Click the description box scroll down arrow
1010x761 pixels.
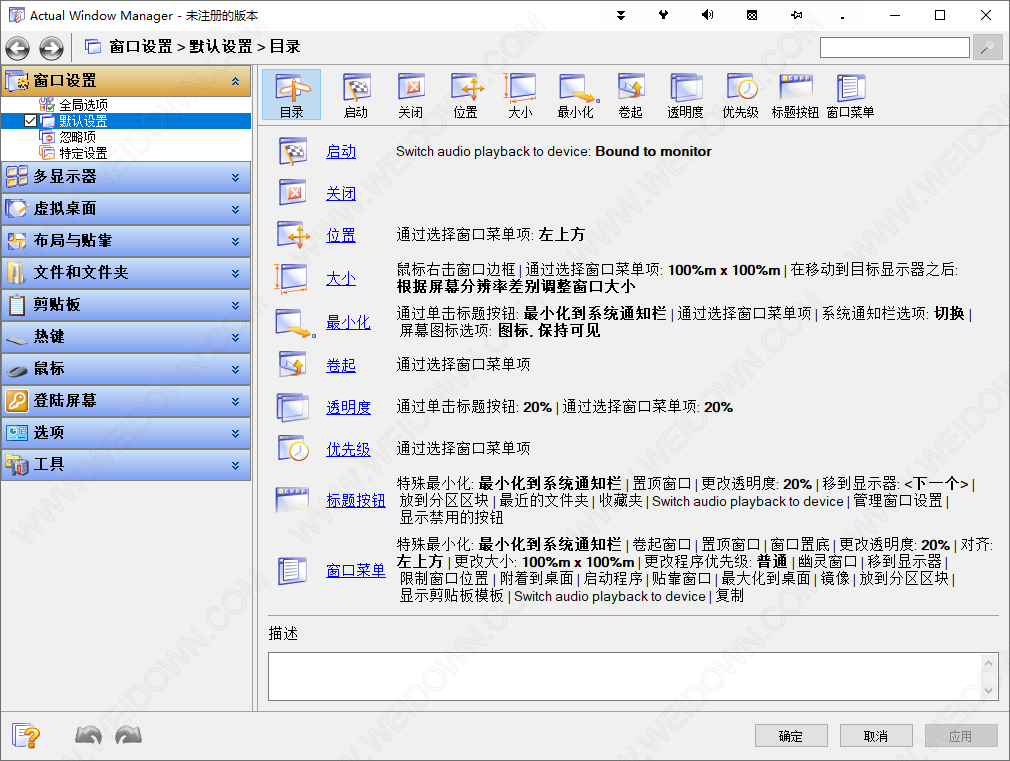point(989,691)
